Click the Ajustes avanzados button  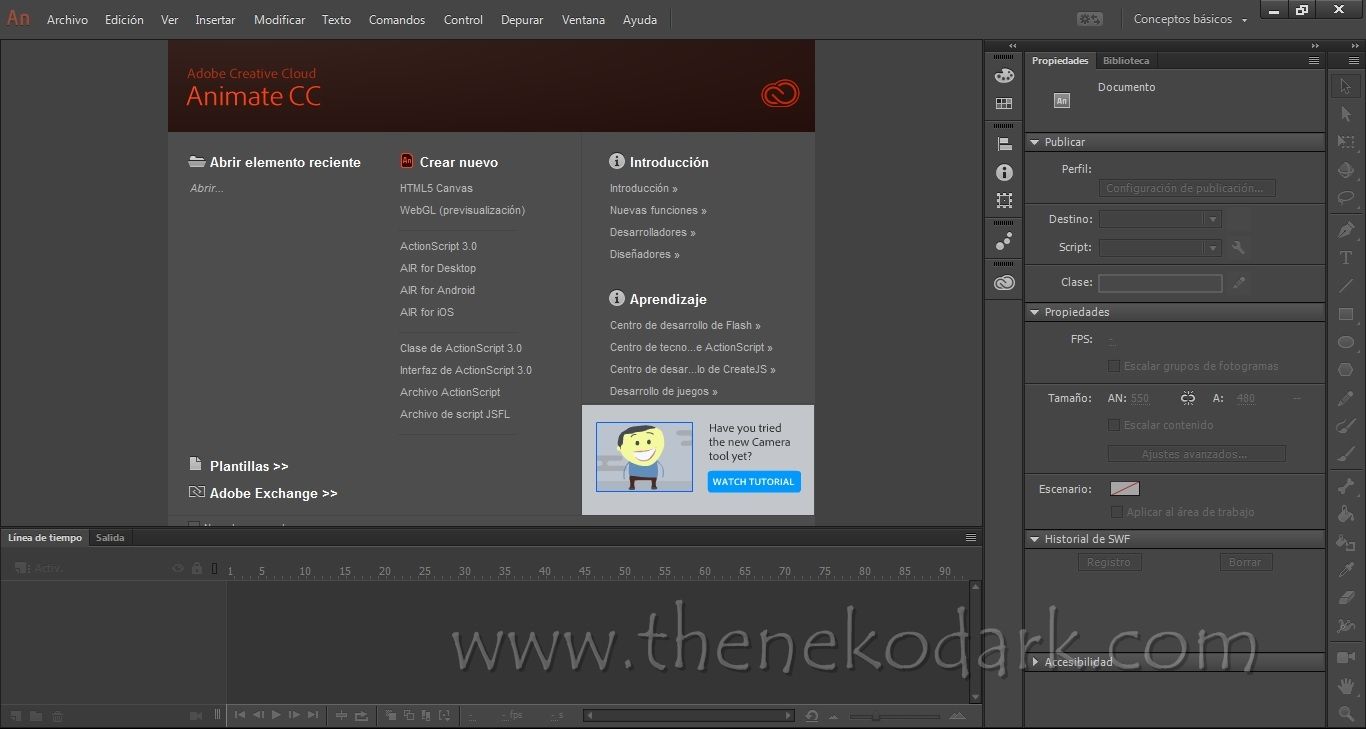point(1196,454)
